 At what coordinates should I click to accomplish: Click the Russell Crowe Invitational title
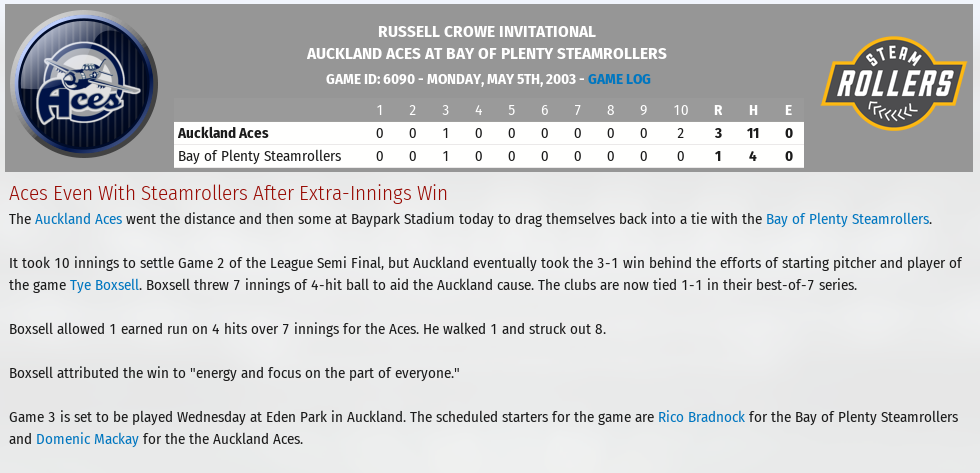pos(486,32)
